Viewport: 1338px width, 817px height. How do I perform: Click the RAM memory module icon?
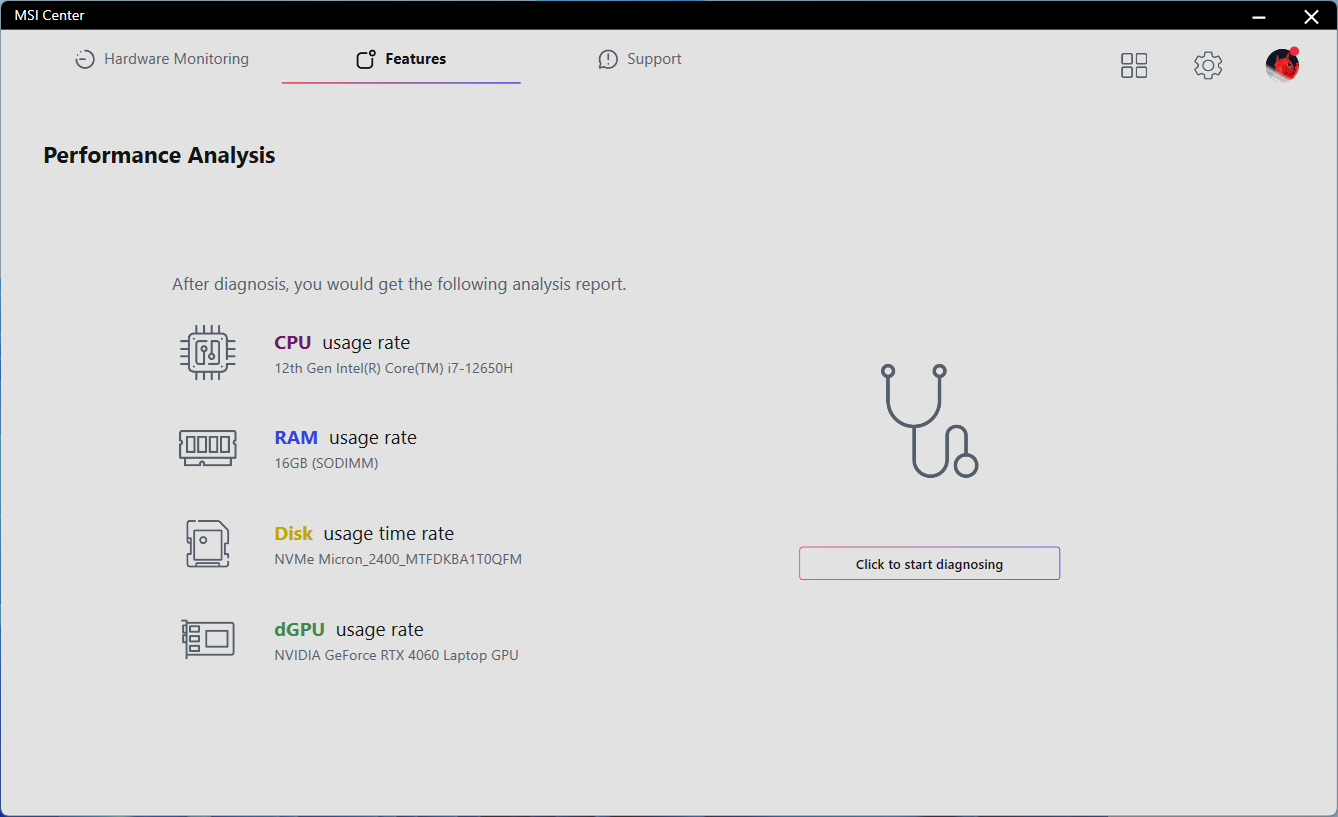tap(208, 447)
